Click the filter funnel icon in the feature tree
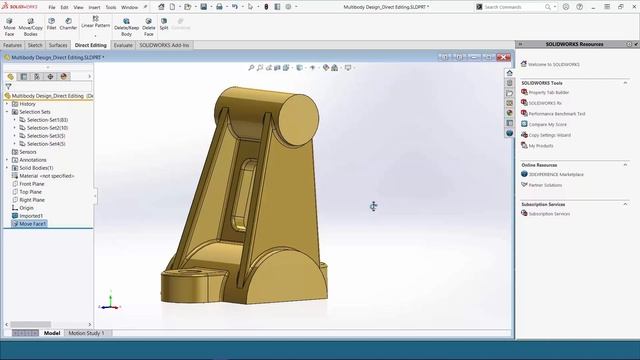Image resolution: width=640 pixels, height=360 pixels. point(8,87)
